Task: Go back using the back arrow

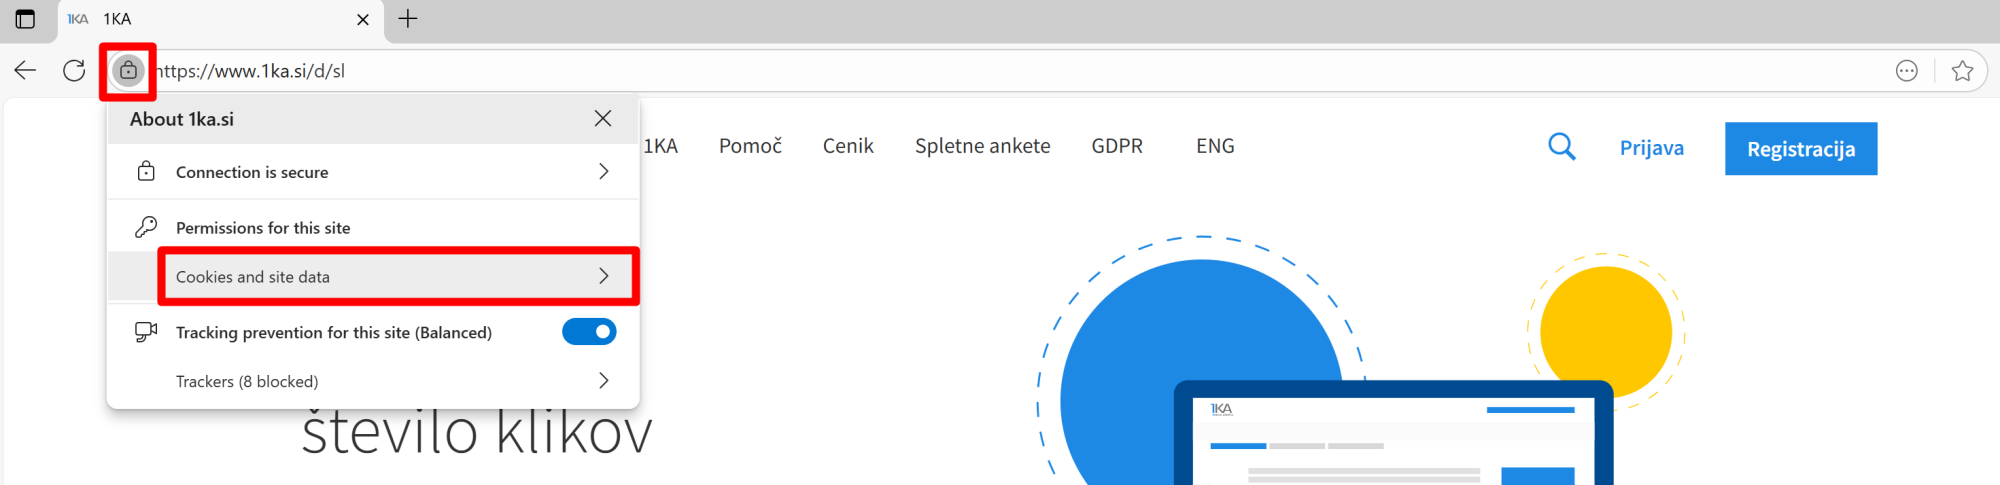Action: tap(26, 71)
